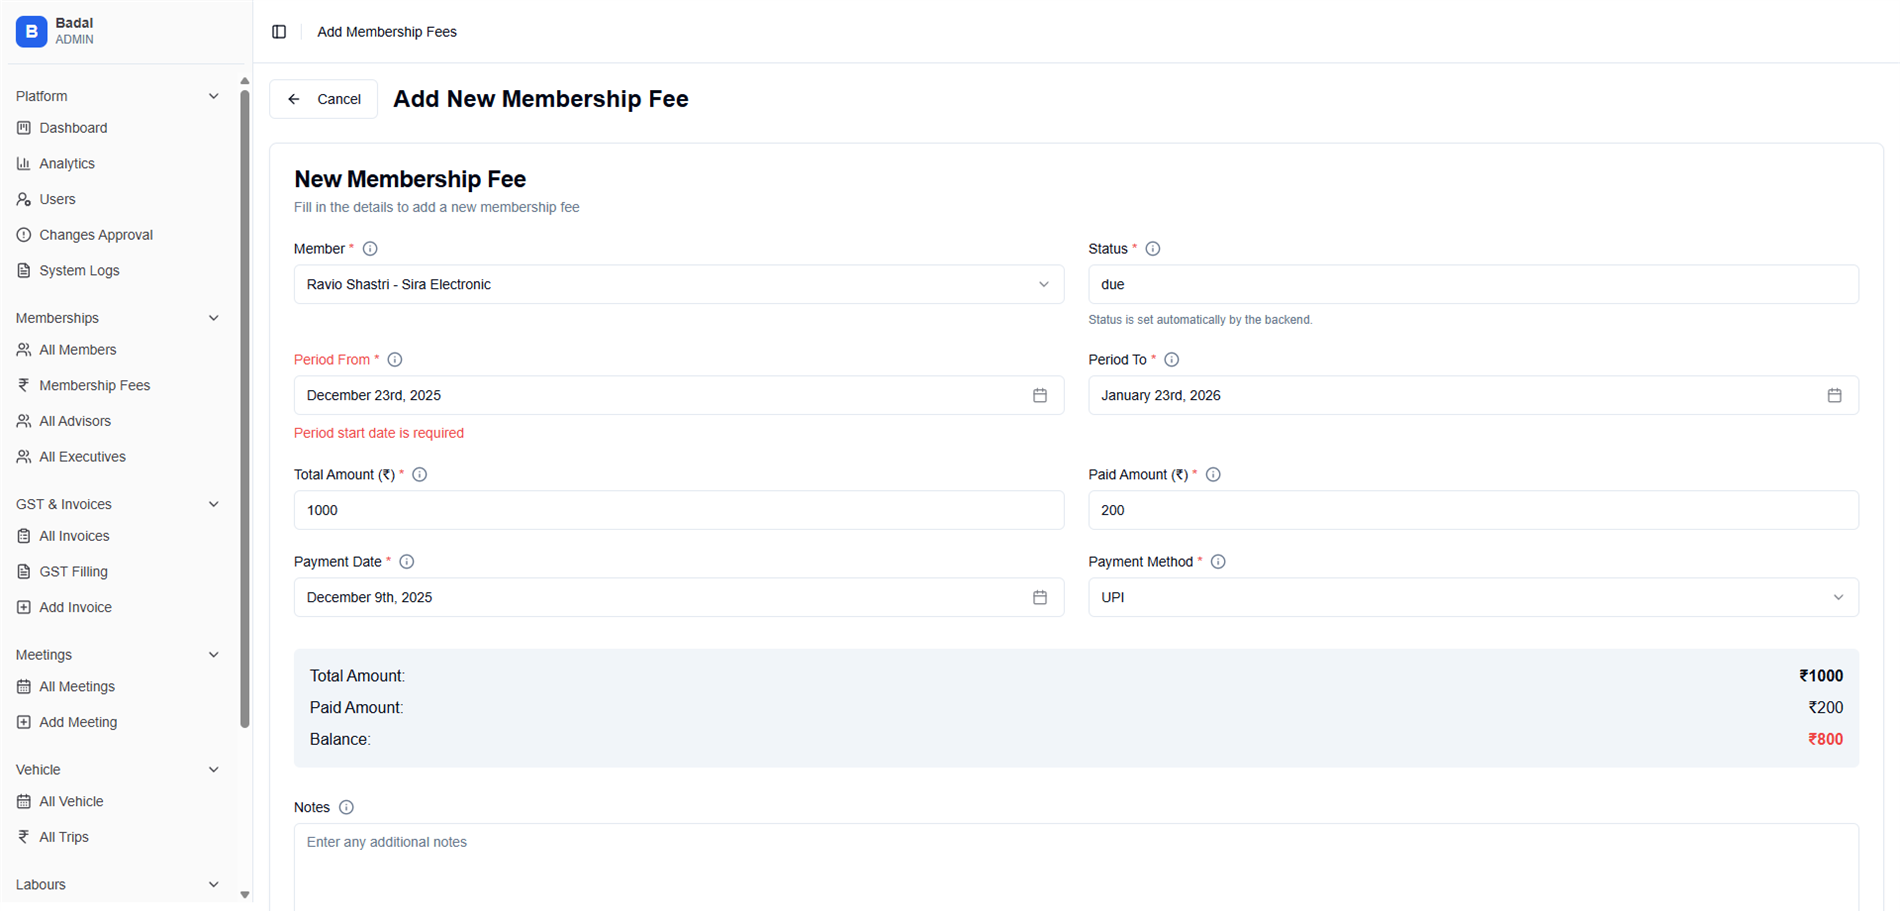Click the Period From date field

(x=679, y=396)
